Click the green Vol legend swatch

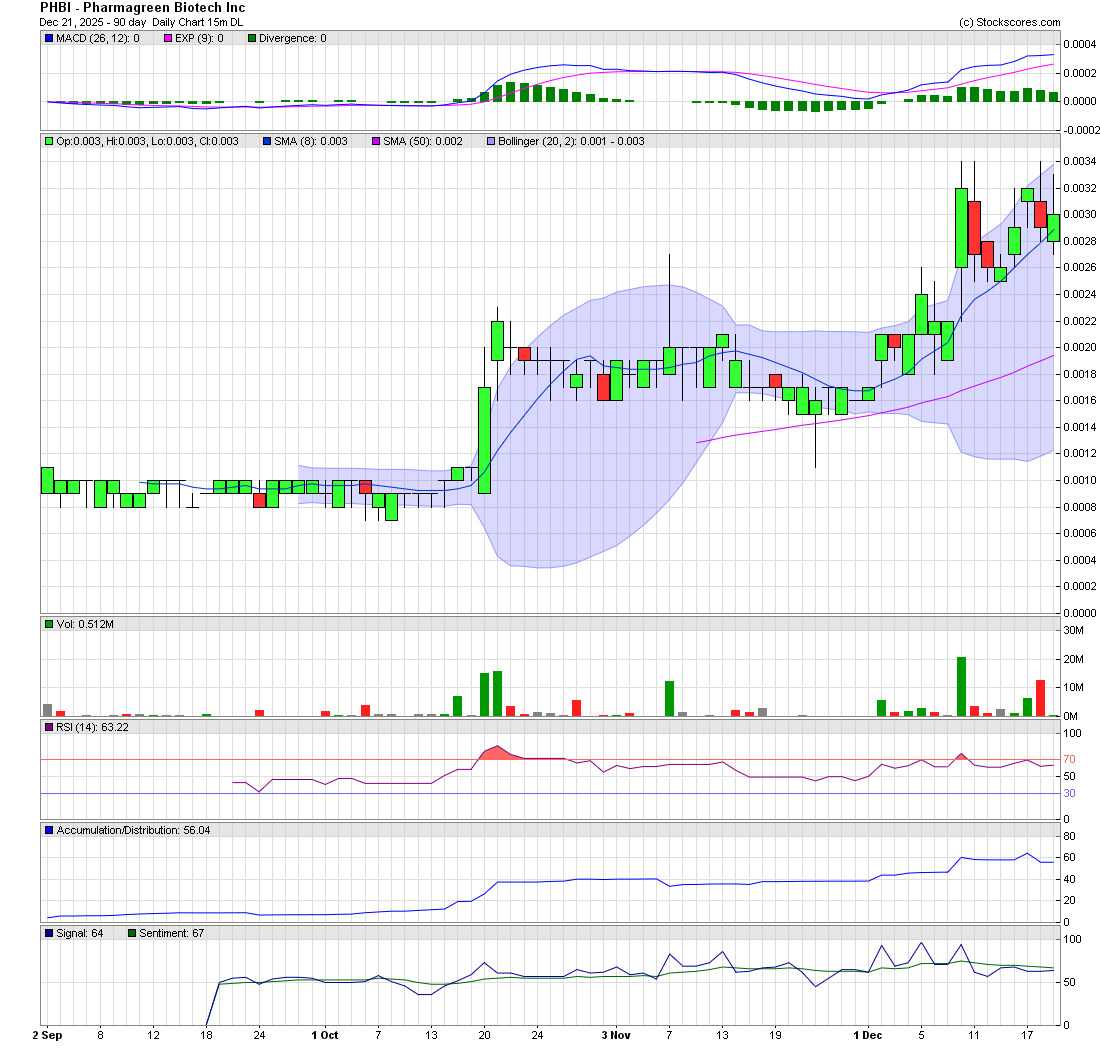49,624
